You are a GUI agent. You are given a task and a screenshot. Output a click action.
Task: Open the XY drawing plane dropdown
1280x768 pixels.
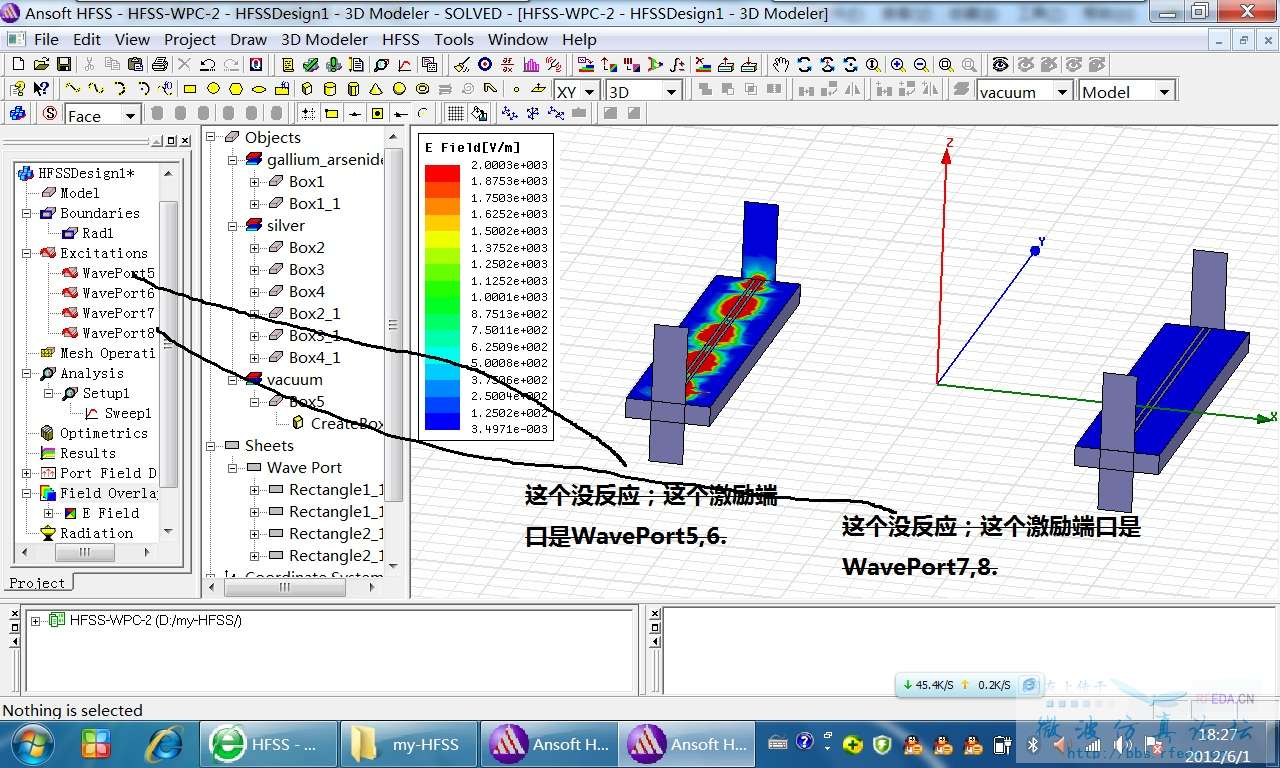[589, 91]
